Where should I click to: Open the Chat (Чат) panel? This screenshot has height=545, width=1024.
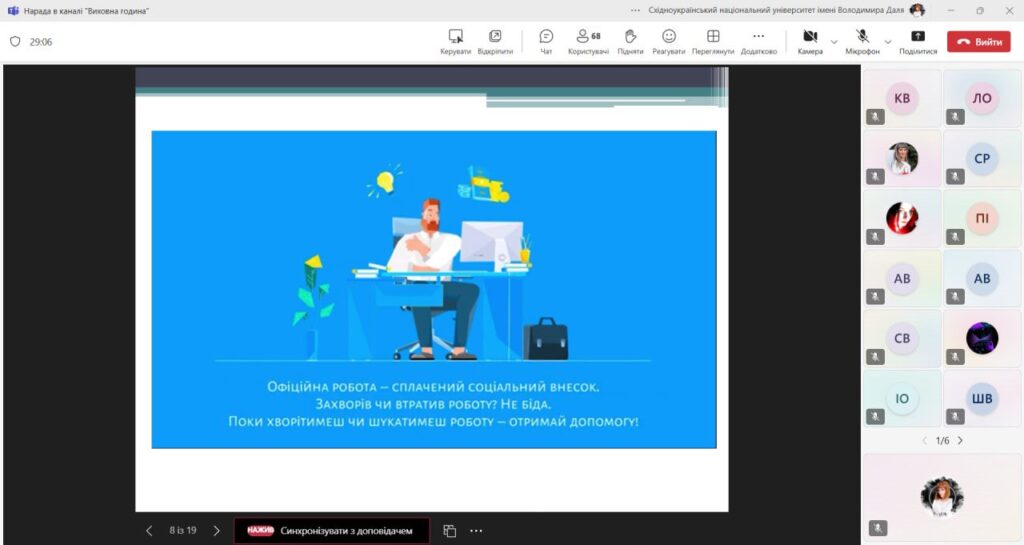coord(546,37)
